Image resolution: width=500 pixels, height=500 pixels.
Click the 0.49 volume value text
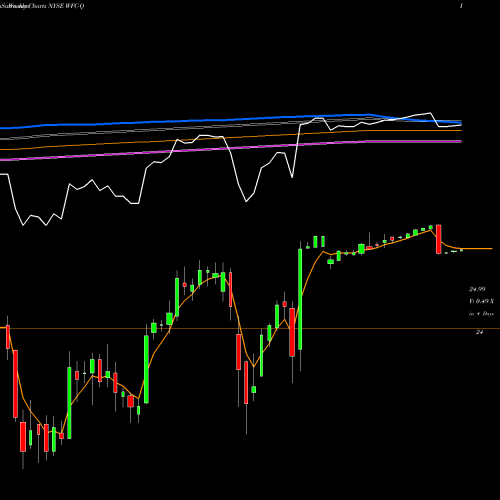[x=482, y=301]
